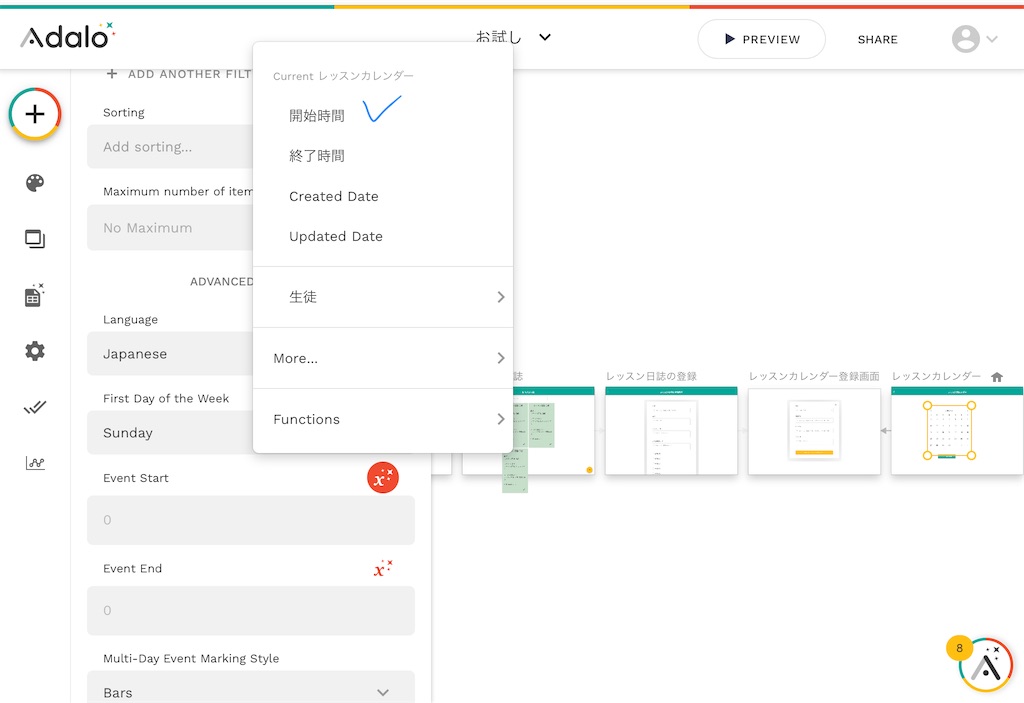Open the Add Component panel
The height and width of the screenshot is (703, 1024).
pos(34,114)
